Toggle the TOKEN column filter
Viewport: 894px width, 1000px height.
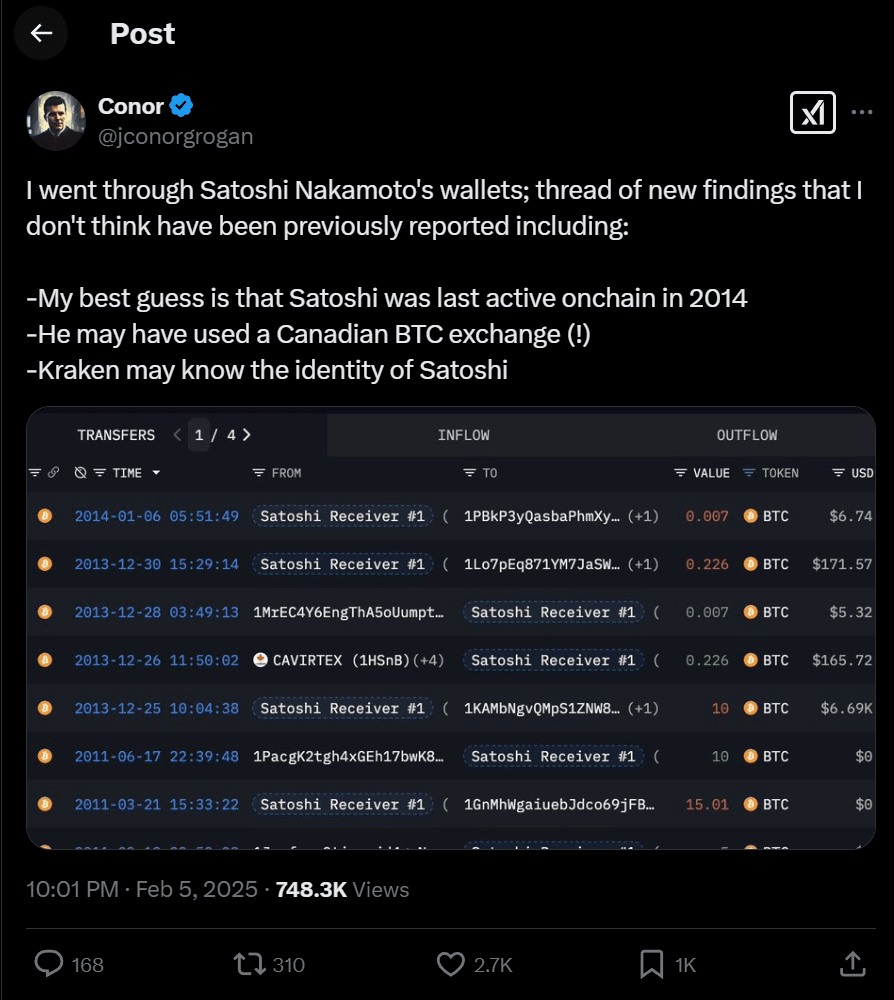749,473
